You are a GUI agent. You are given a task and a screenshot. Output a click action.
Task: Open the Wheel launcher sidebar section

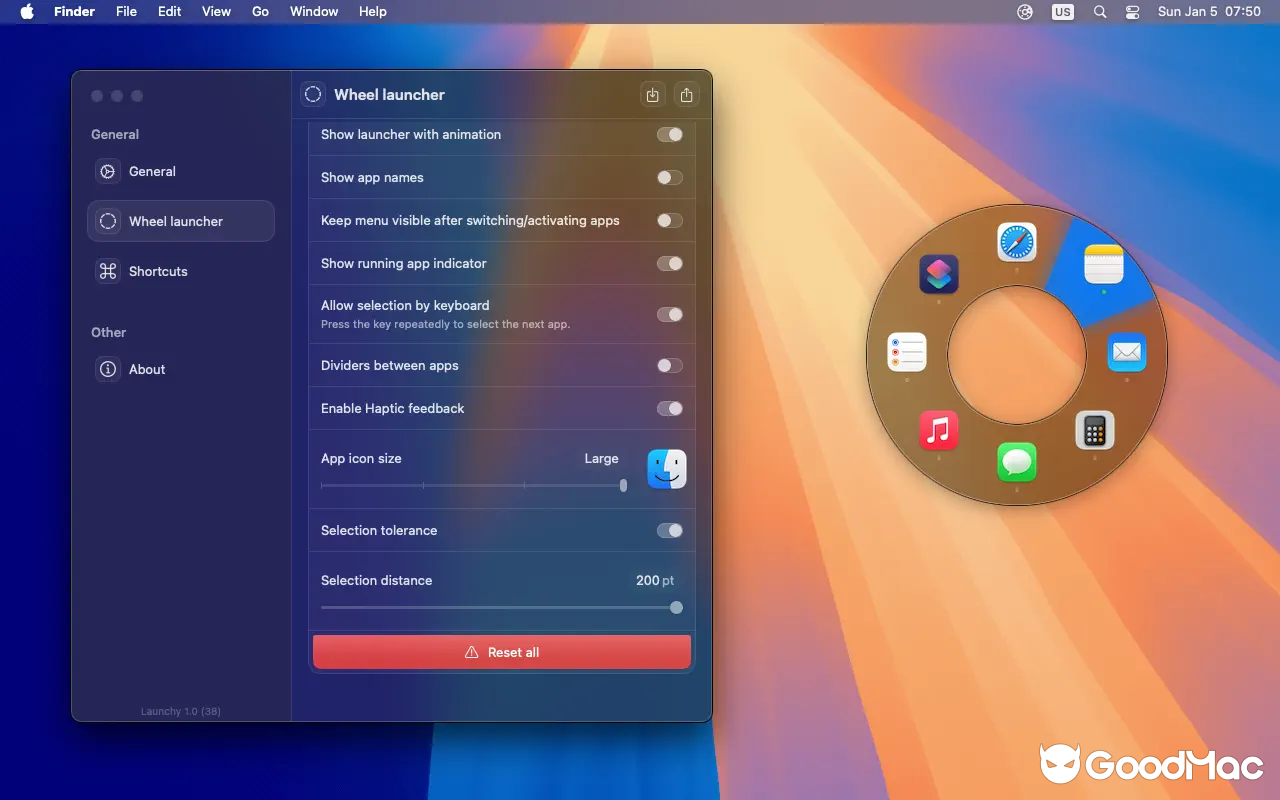[181, 221]
